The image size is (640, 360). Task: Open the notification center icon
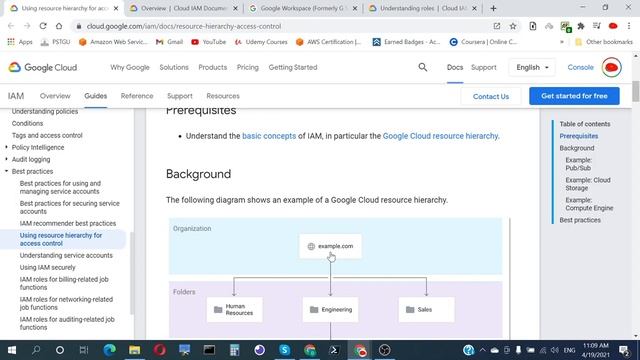pyautogui.click(x=624, y=350)
